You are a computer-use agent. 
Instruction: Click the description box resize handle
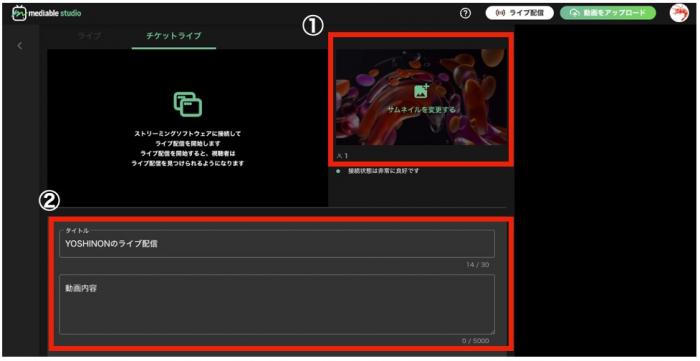tap(492, 332)
